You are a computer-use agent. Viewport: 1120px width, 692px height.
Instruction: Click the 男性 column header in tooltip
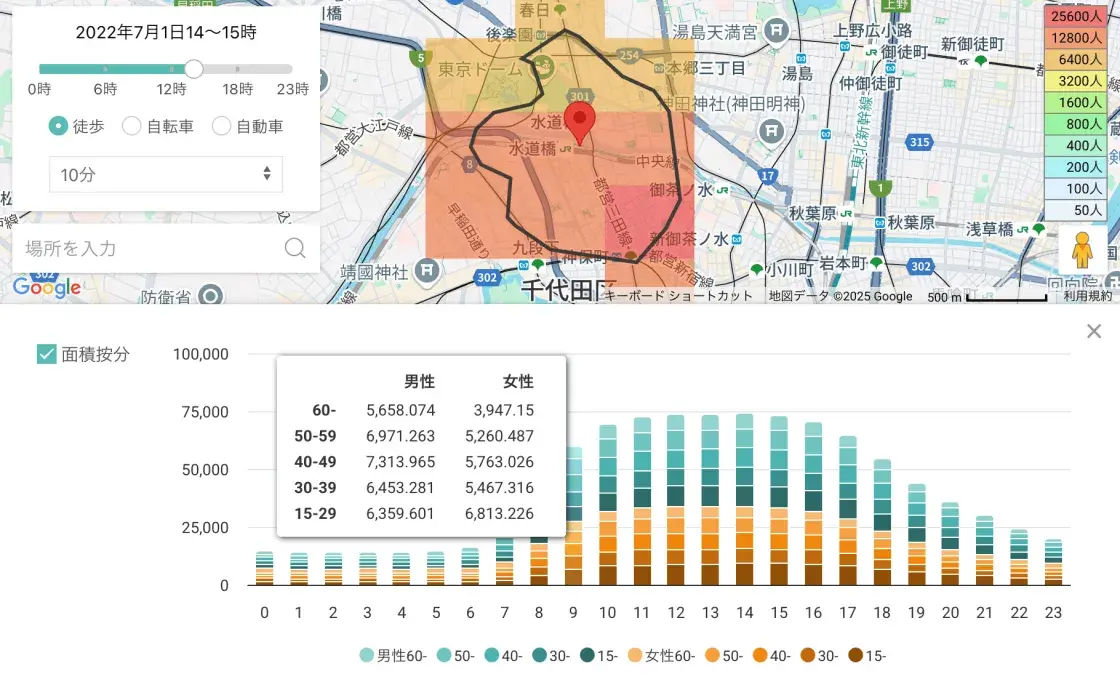point(419,382)
